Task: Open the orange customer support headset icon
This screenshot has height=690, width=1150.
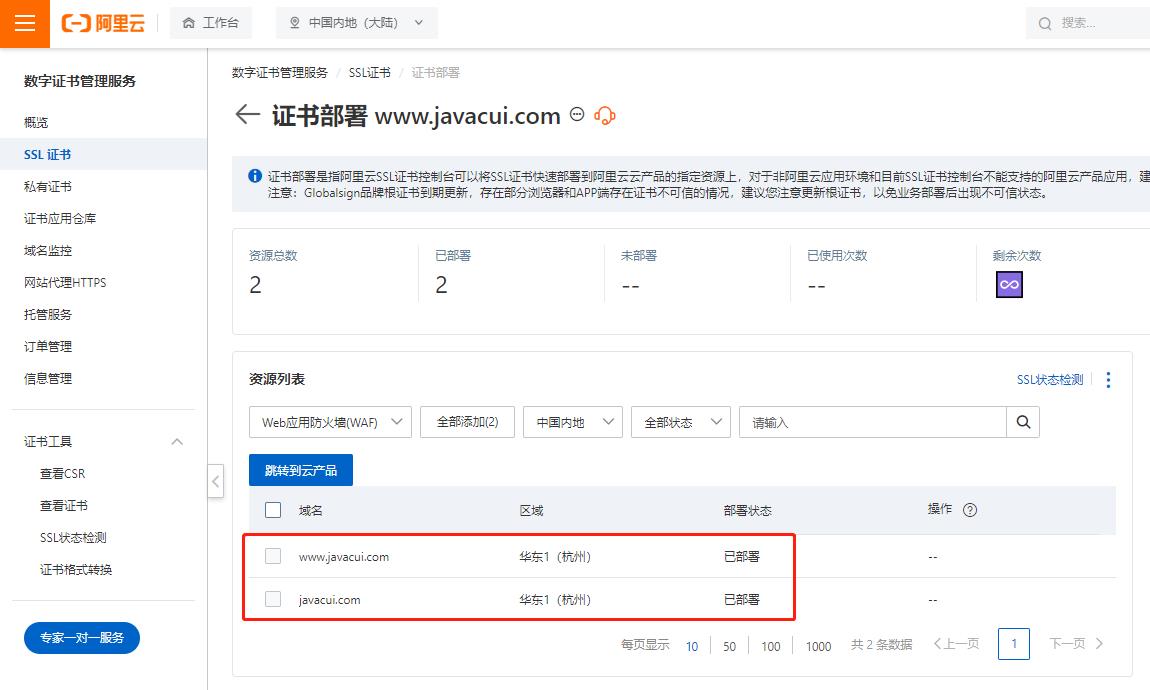Action: [x=605, y=116]
